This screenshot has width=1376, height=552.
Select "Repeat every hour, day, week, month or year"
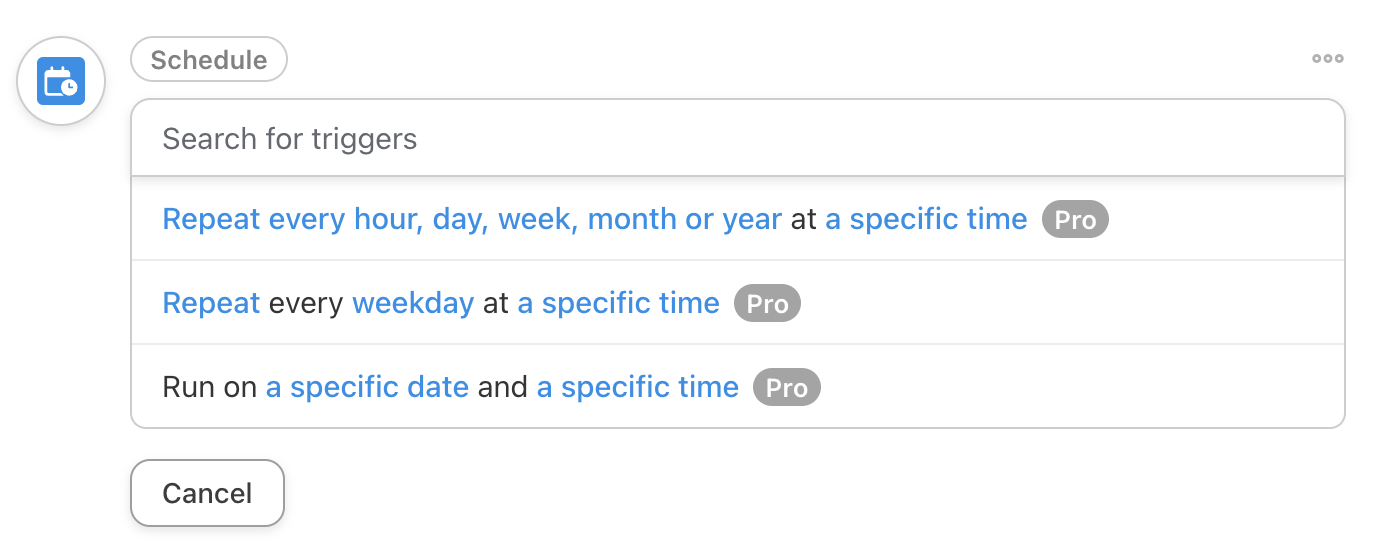(x=471, y=220)
